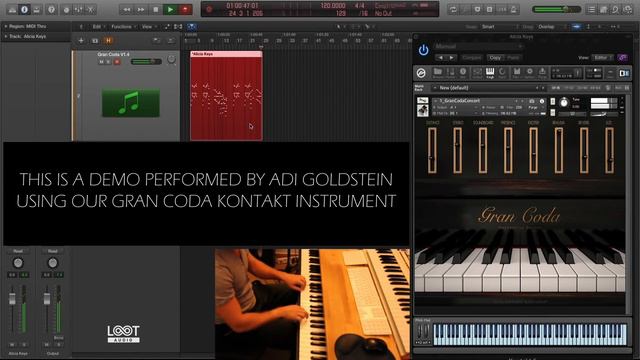This screenshot has height=360, width=640.
Task: Click the Stop transport button
Action: (x=156, y=9)
